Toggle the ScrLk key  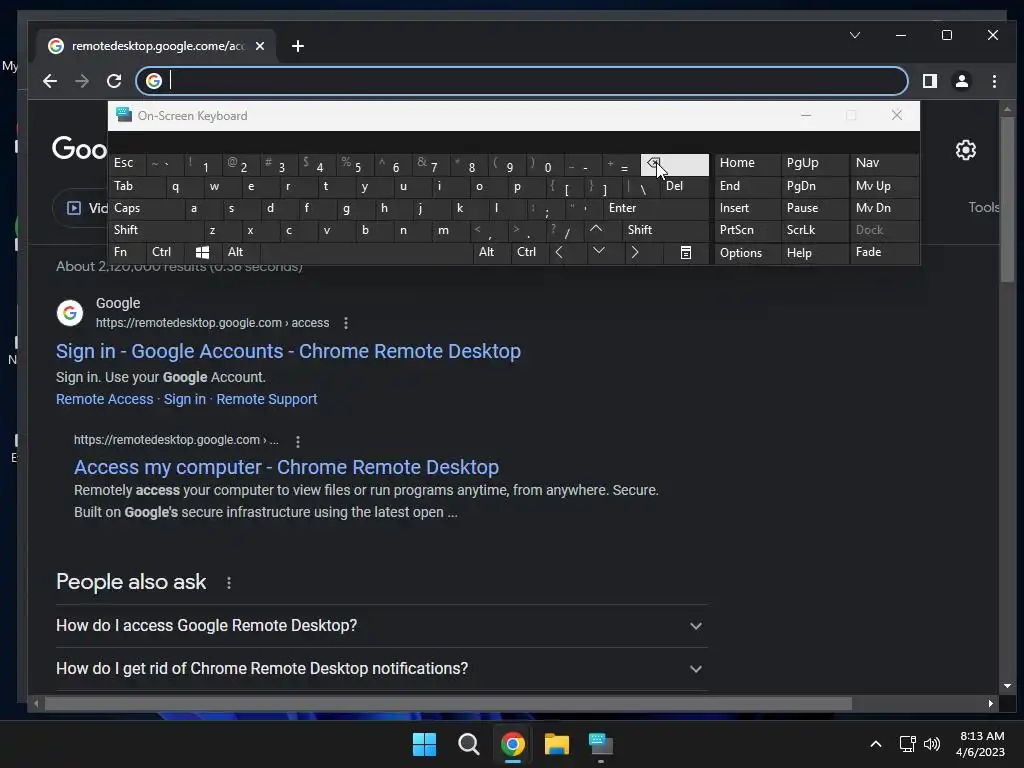coord(814,230)
